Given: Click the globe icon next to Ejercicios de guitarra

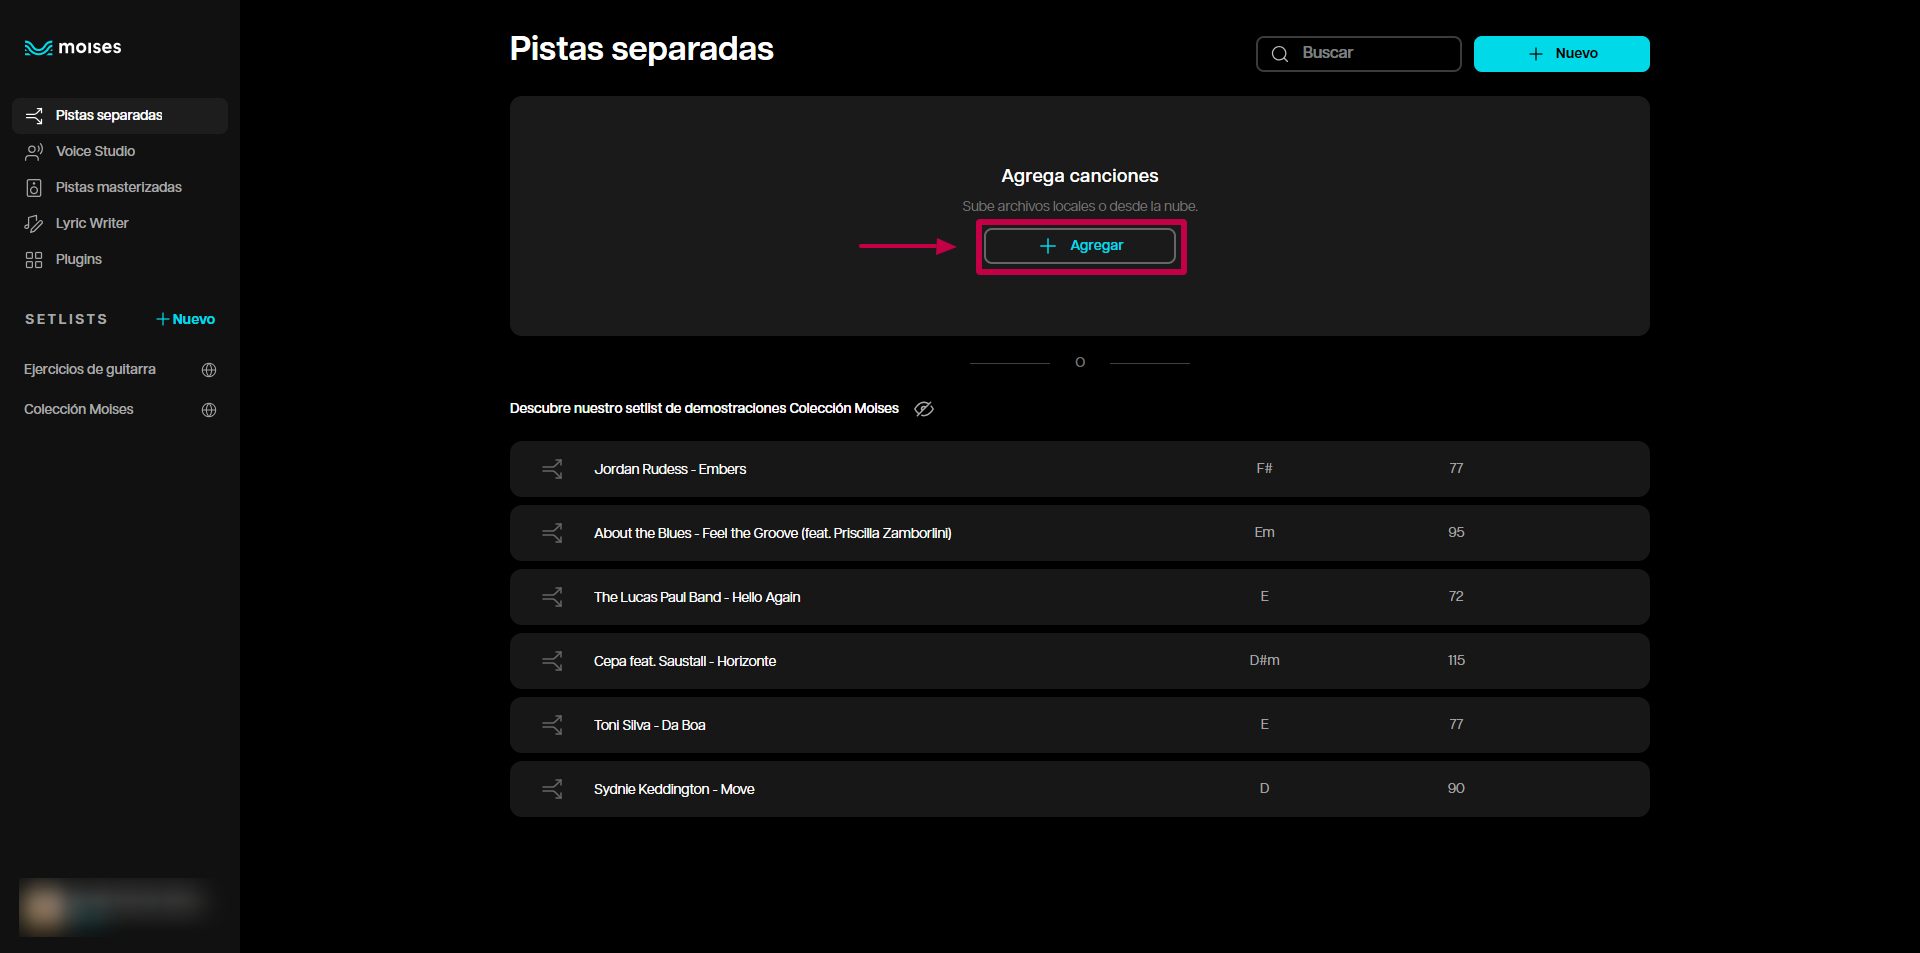Looking at the screenshot, I should pyautogui.click(x=209, y=370).
